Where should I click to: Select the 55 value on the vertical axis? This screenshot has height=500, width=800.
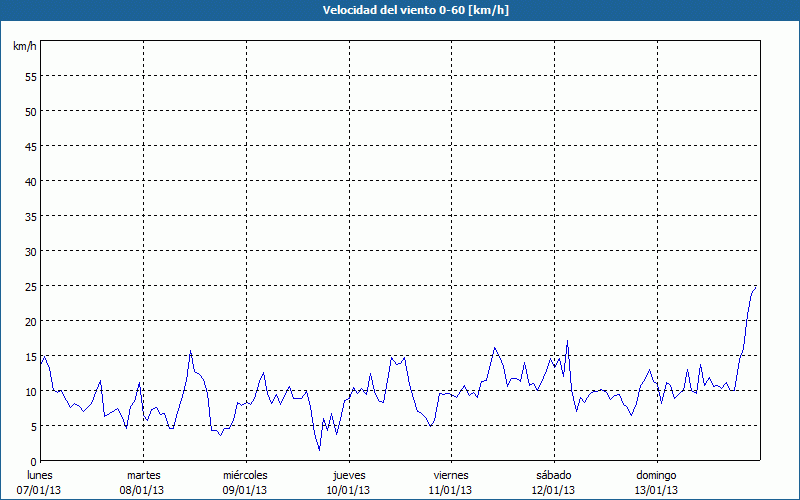(x=30, y=76)
